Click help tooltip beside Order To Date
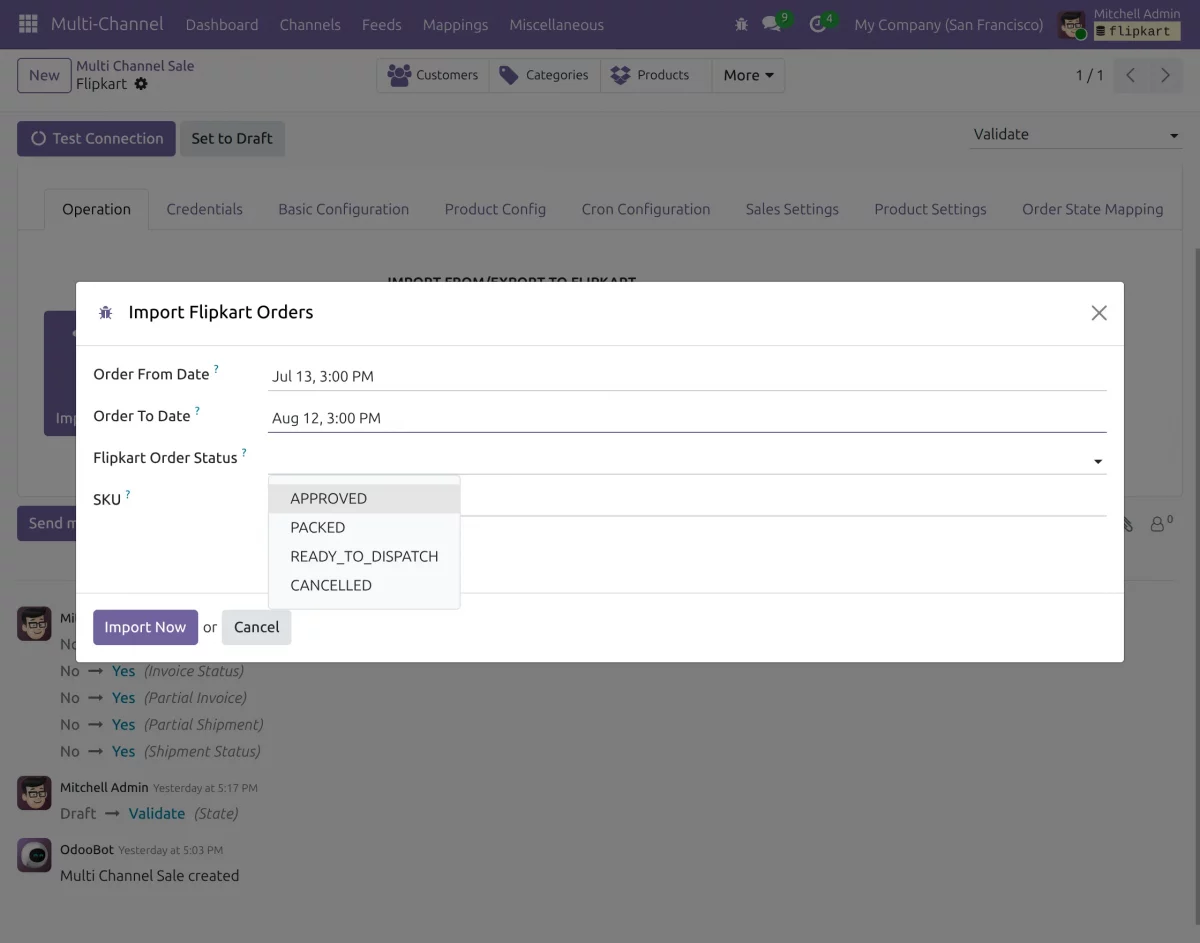Screen dimensions: 1200x943 pyautogui.click(x=197, y=411)
